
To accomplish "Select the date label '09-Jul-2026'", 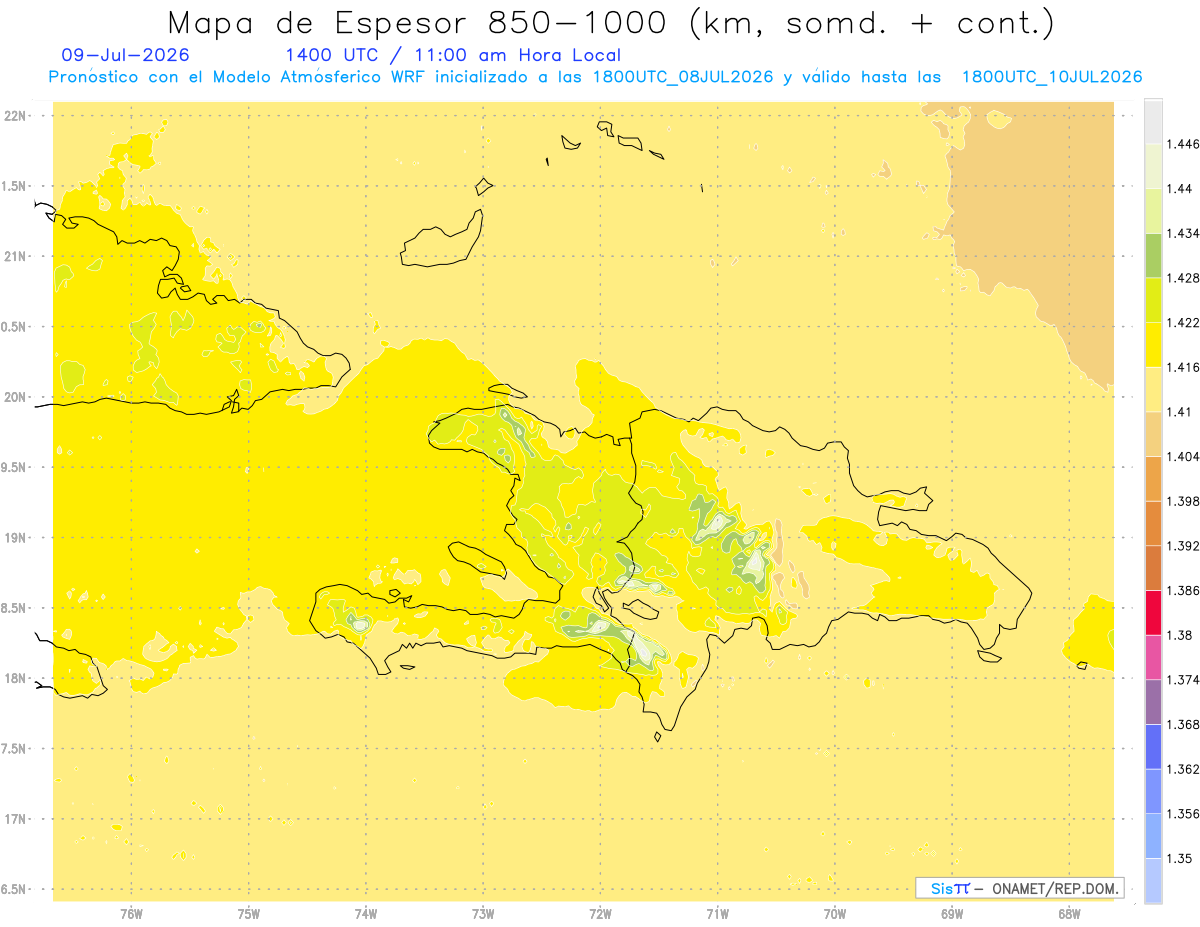I will [125, 55].
